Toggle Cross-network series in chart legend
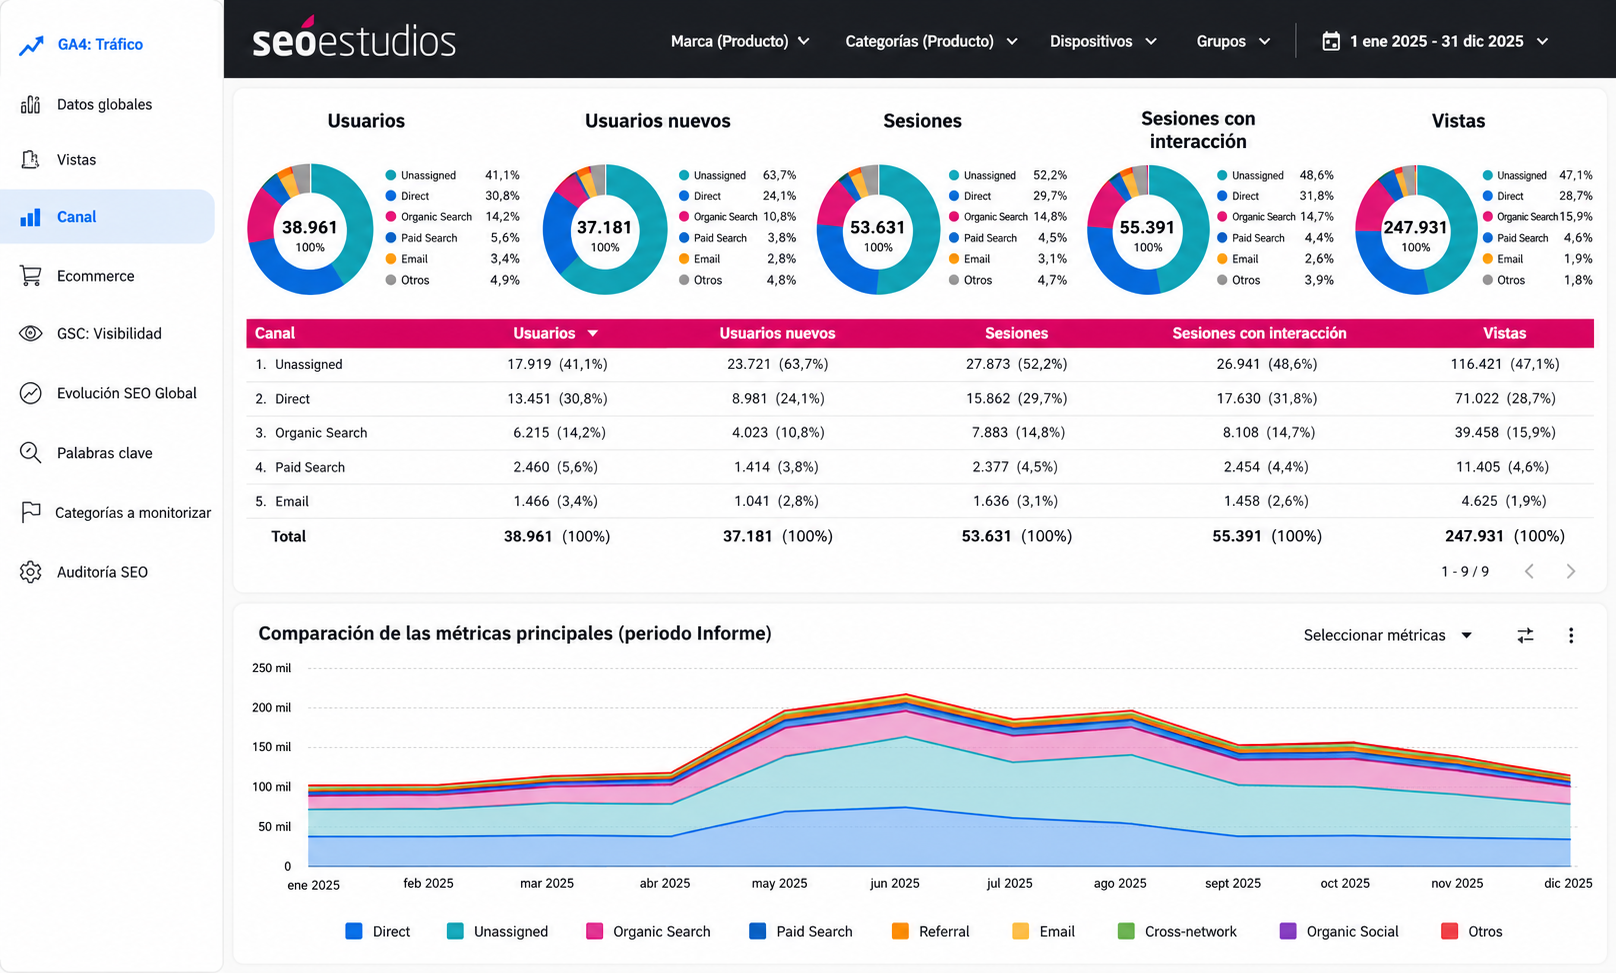Screen dimensions: 1616x973 tap(1177, 931)
